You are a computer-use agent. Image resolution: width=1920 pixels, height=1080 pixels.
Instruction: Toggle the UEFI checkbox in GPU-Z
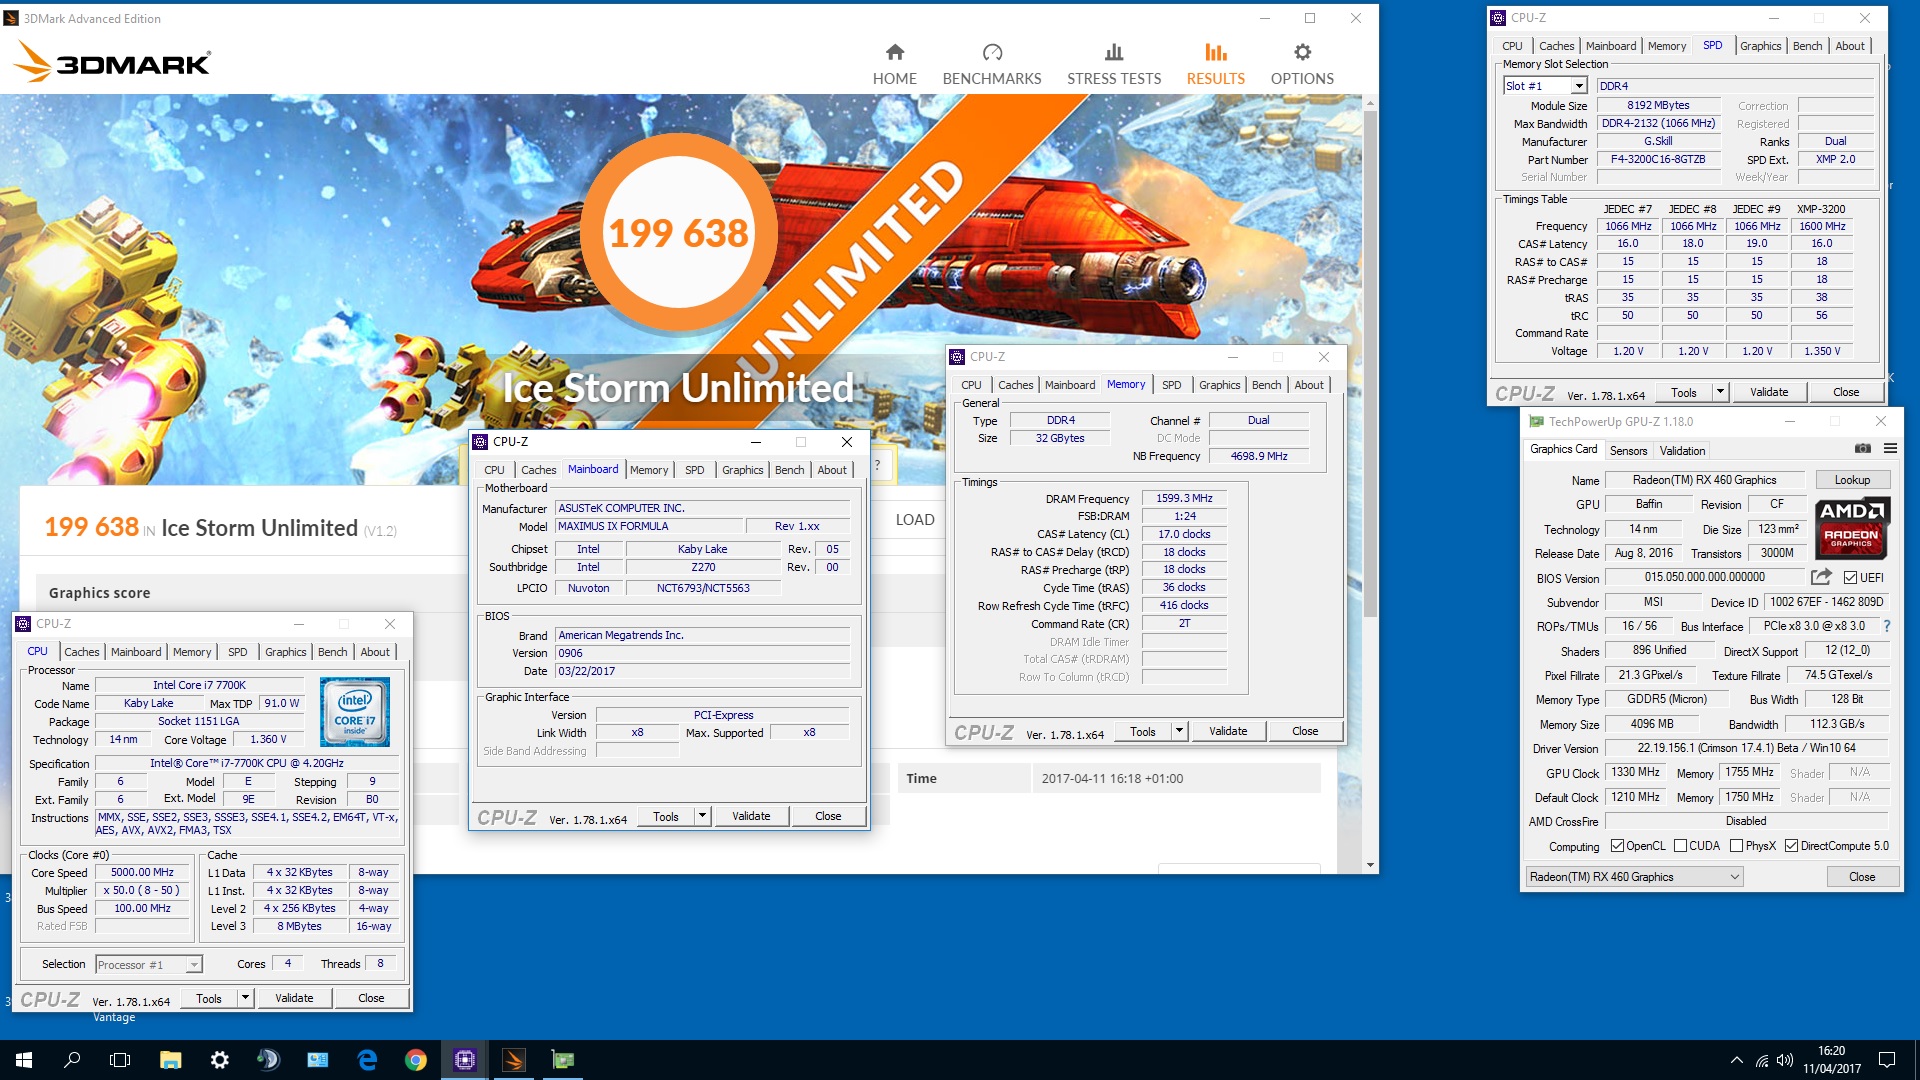pos(1850,578)
